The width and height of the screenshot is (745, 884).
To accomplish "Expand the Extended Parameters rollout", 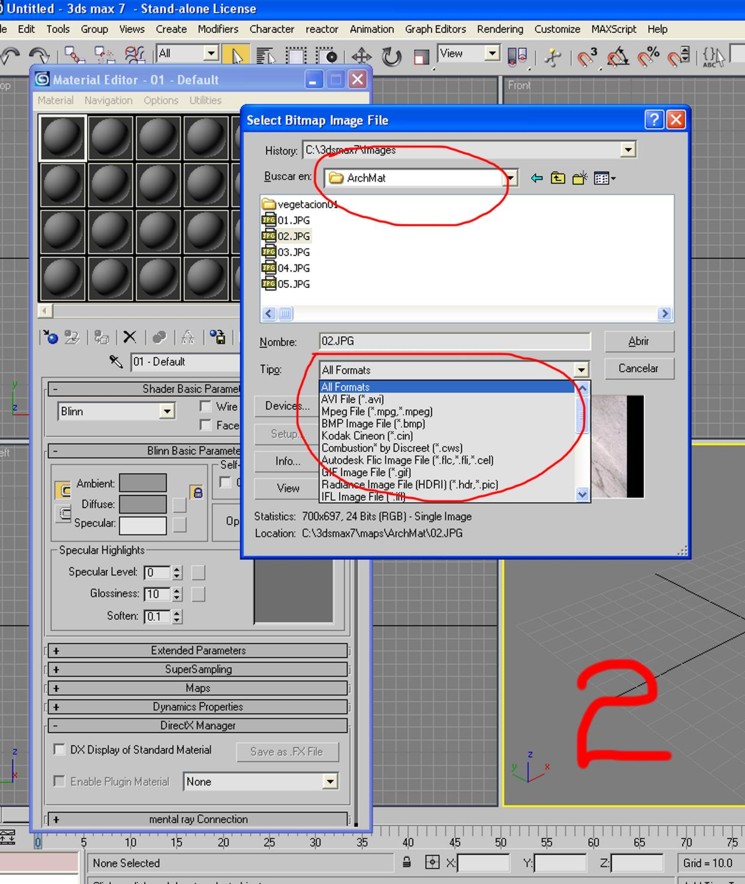I will (x=198, y=651).
